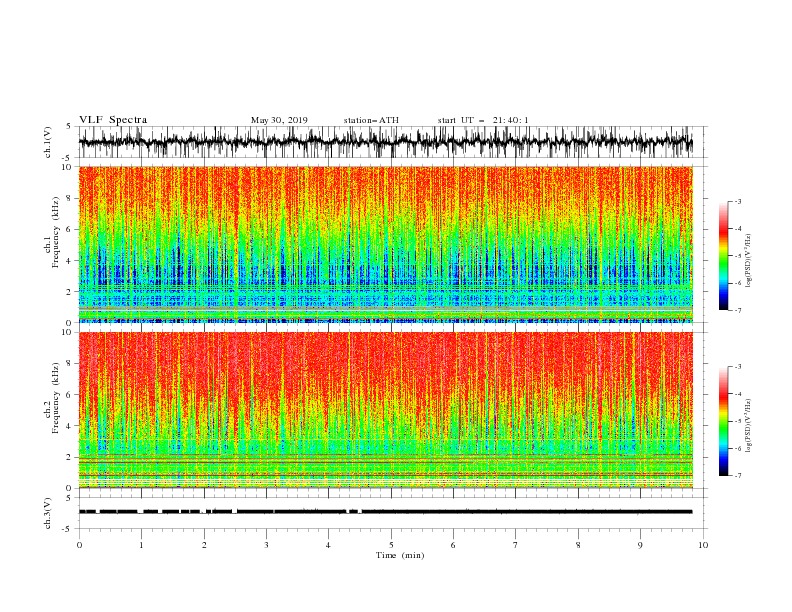Click time axis tick label "4"
Screen dimensions: 792x612
(x=329, y=545)
